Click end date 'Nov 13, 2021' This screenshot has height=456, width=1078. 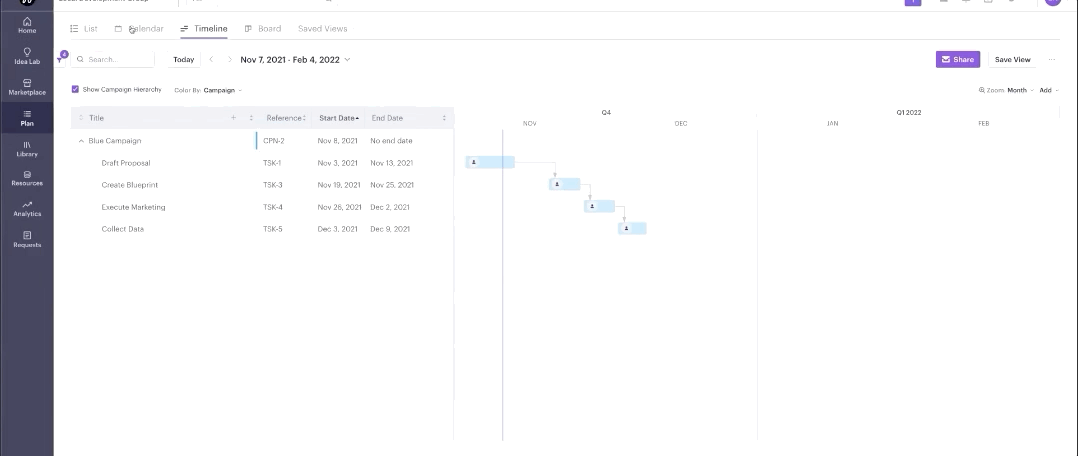(x=391, y=163)
